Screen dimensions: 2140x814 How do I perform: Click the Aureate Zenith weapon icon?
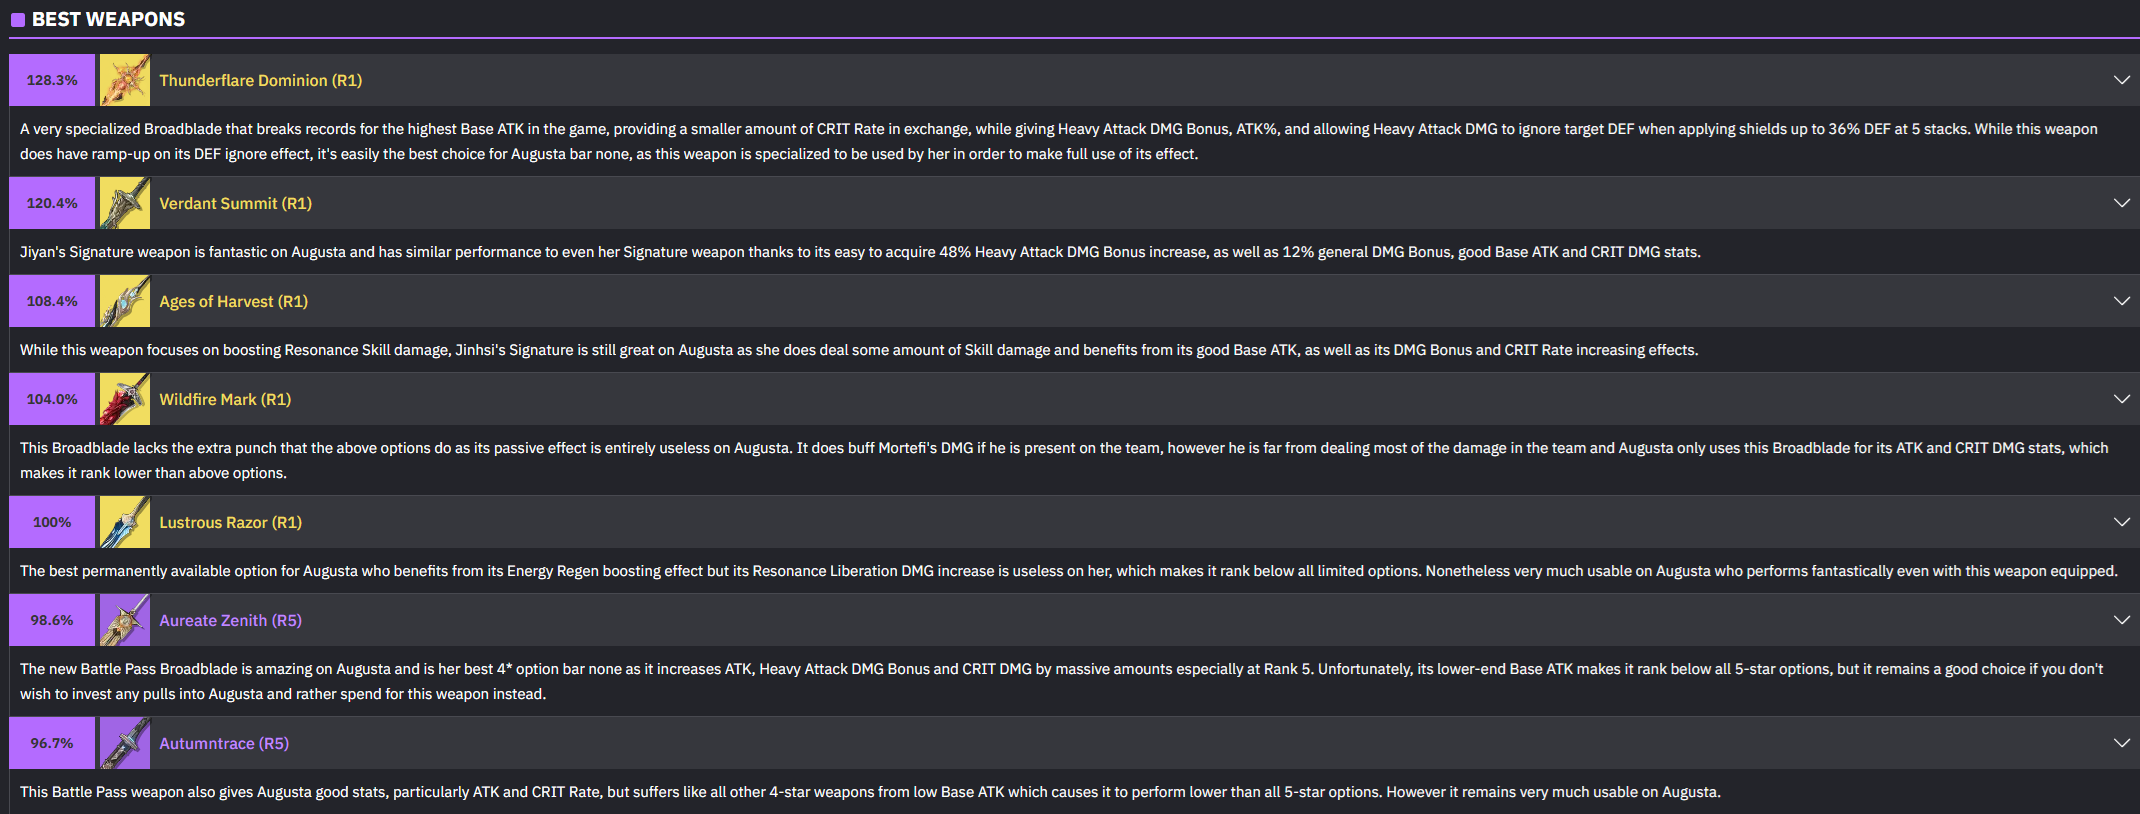tap(125, 620)
